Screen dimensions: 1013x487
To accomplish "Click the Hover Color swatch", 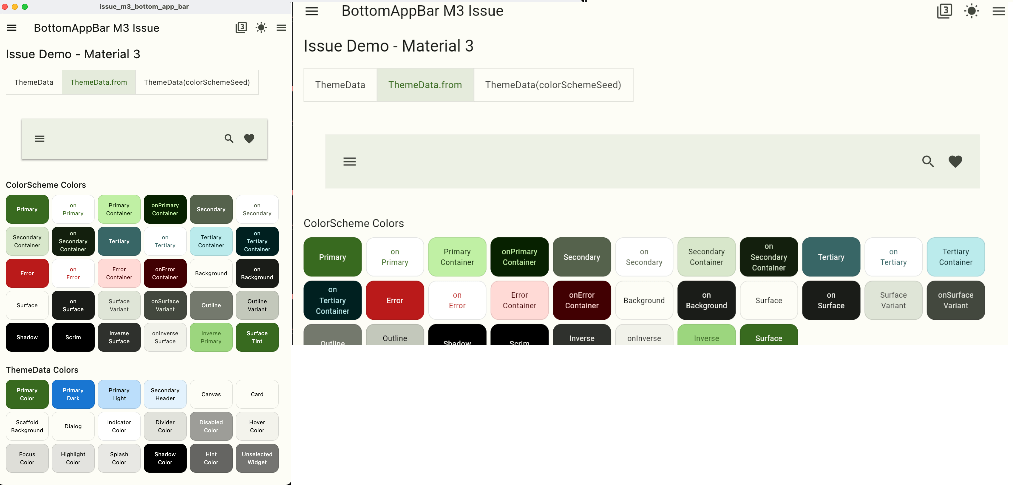I will (257, 426).
